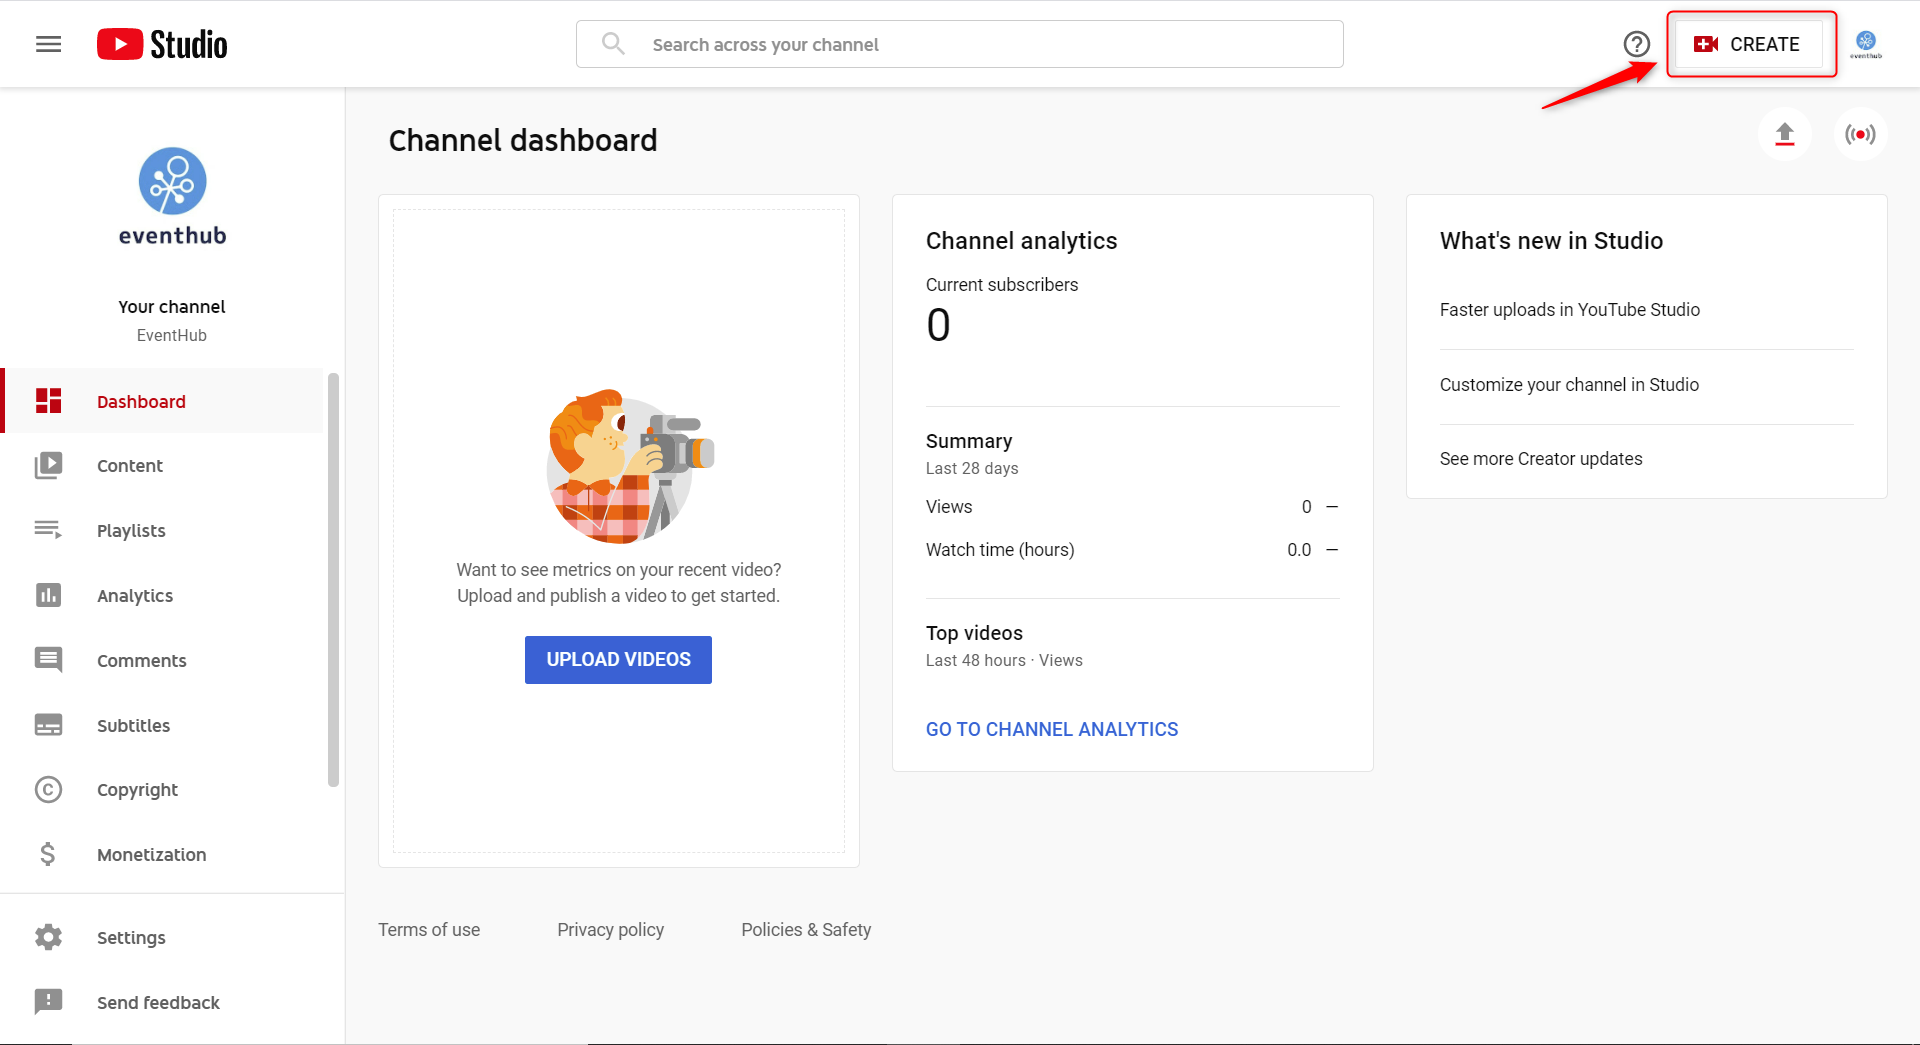Click the Current subscribers count 0
The height and width of the screenshot is (1045, 1920).
pyautogui.click(x=938, y=325)
